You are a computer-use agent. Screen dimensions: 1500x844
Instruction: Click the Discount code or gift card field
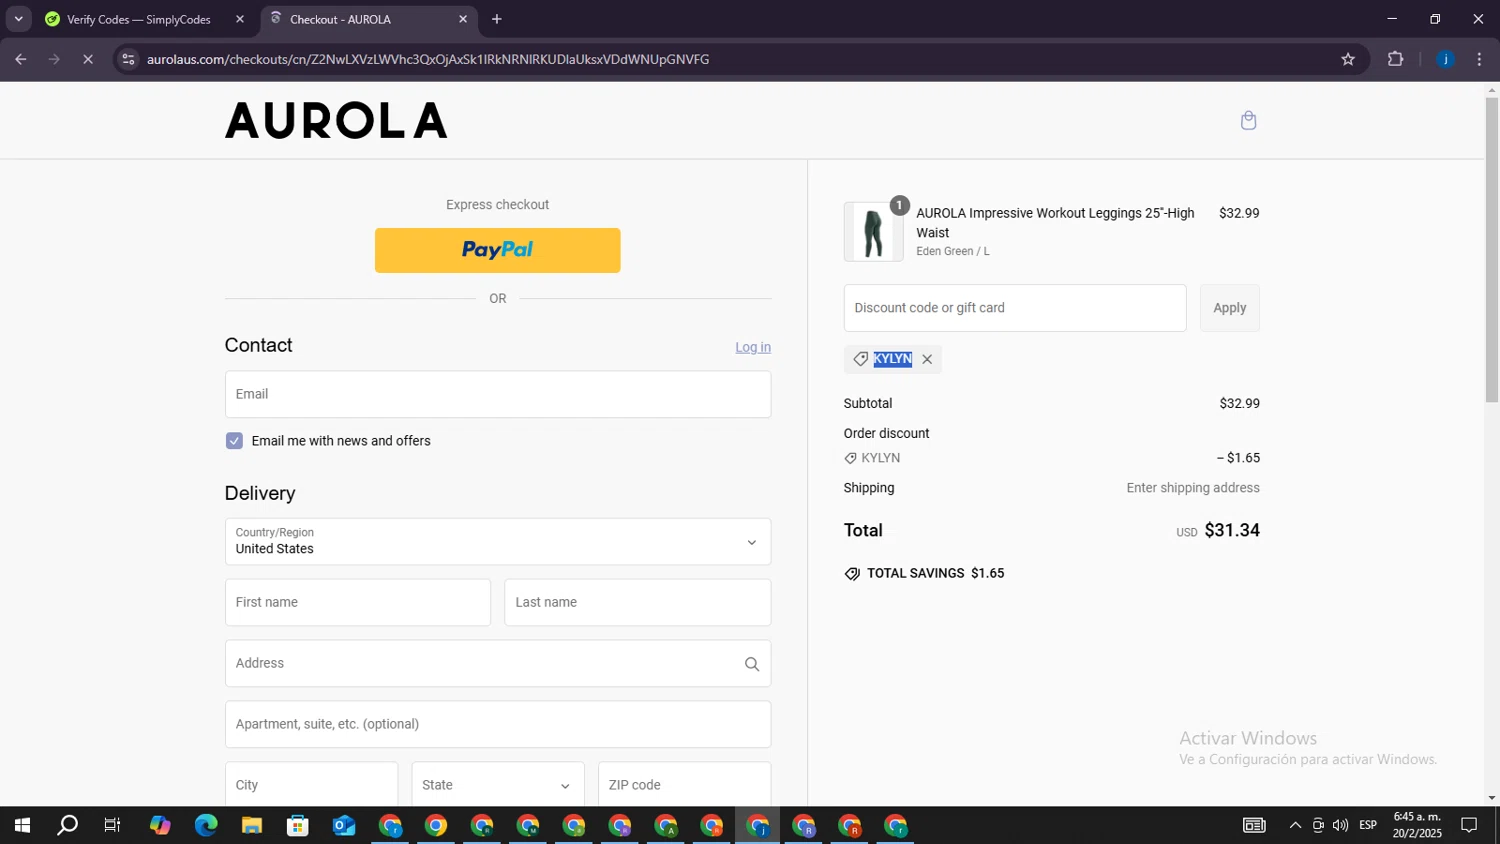coord(1015,308)
